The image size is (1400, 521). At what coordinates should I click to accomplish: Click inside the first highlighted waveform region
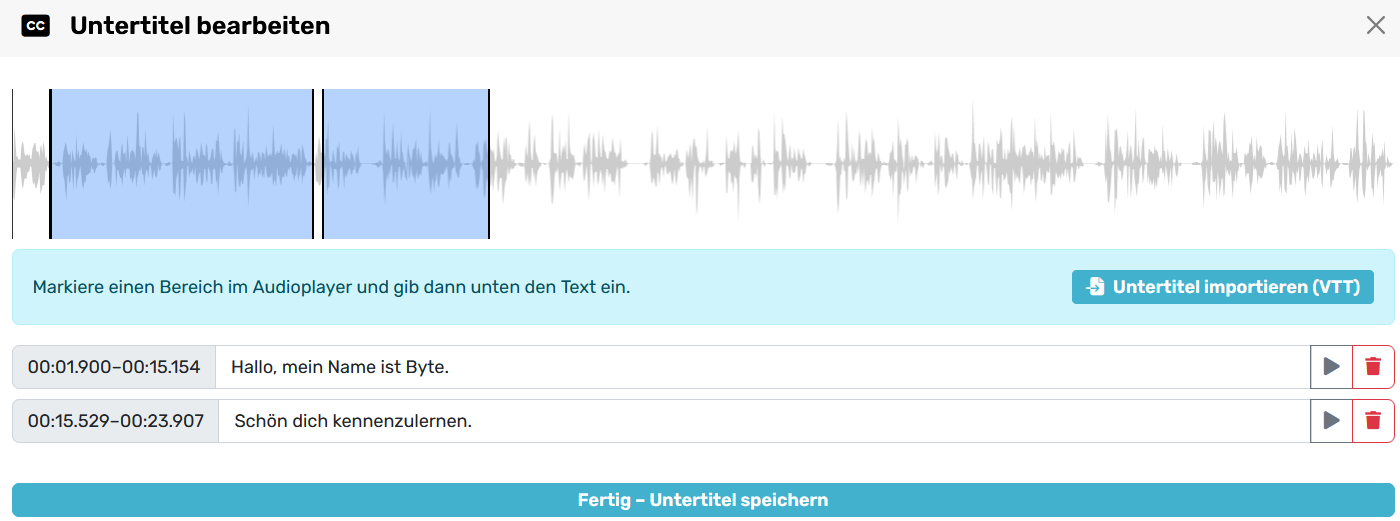(x=181, y=164)
